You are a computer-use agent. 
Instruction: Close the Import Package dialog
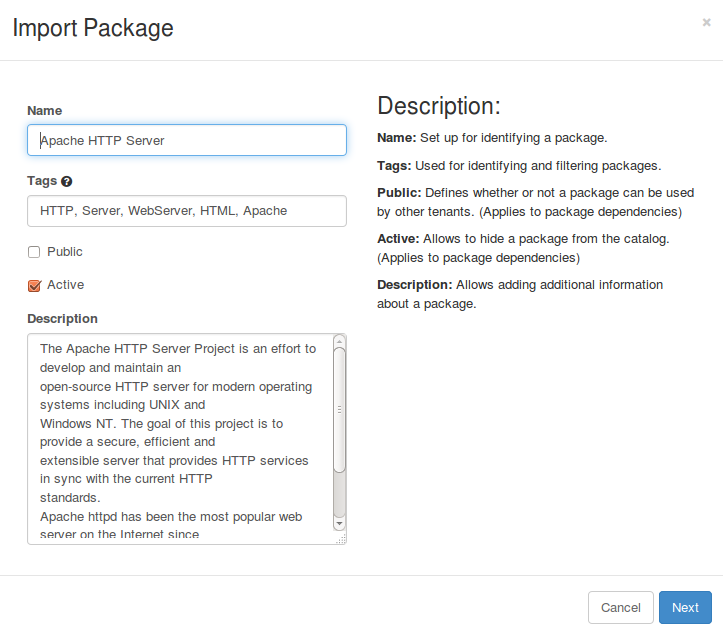tap(706, 22)
